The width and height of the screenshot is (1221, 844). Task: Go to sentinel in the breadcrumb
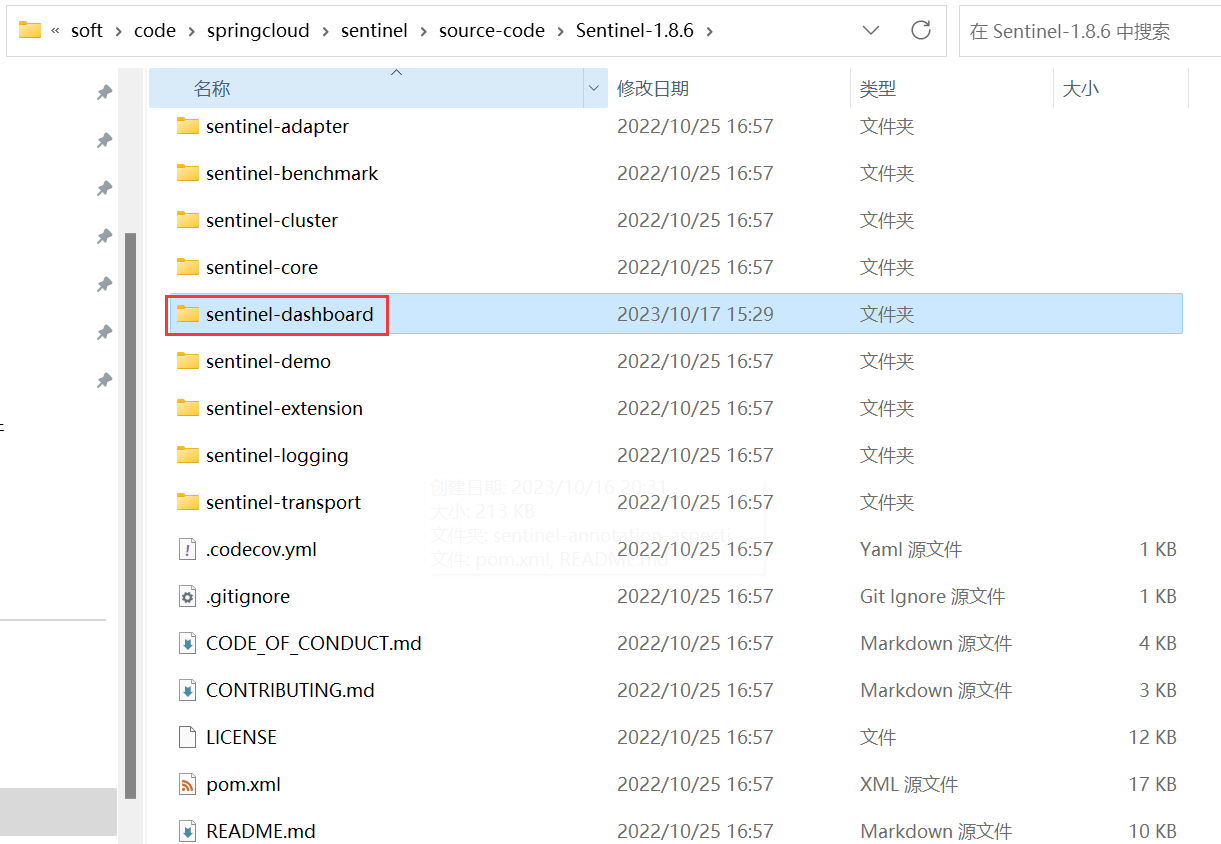pyautogui.click(x=374, y=31)
